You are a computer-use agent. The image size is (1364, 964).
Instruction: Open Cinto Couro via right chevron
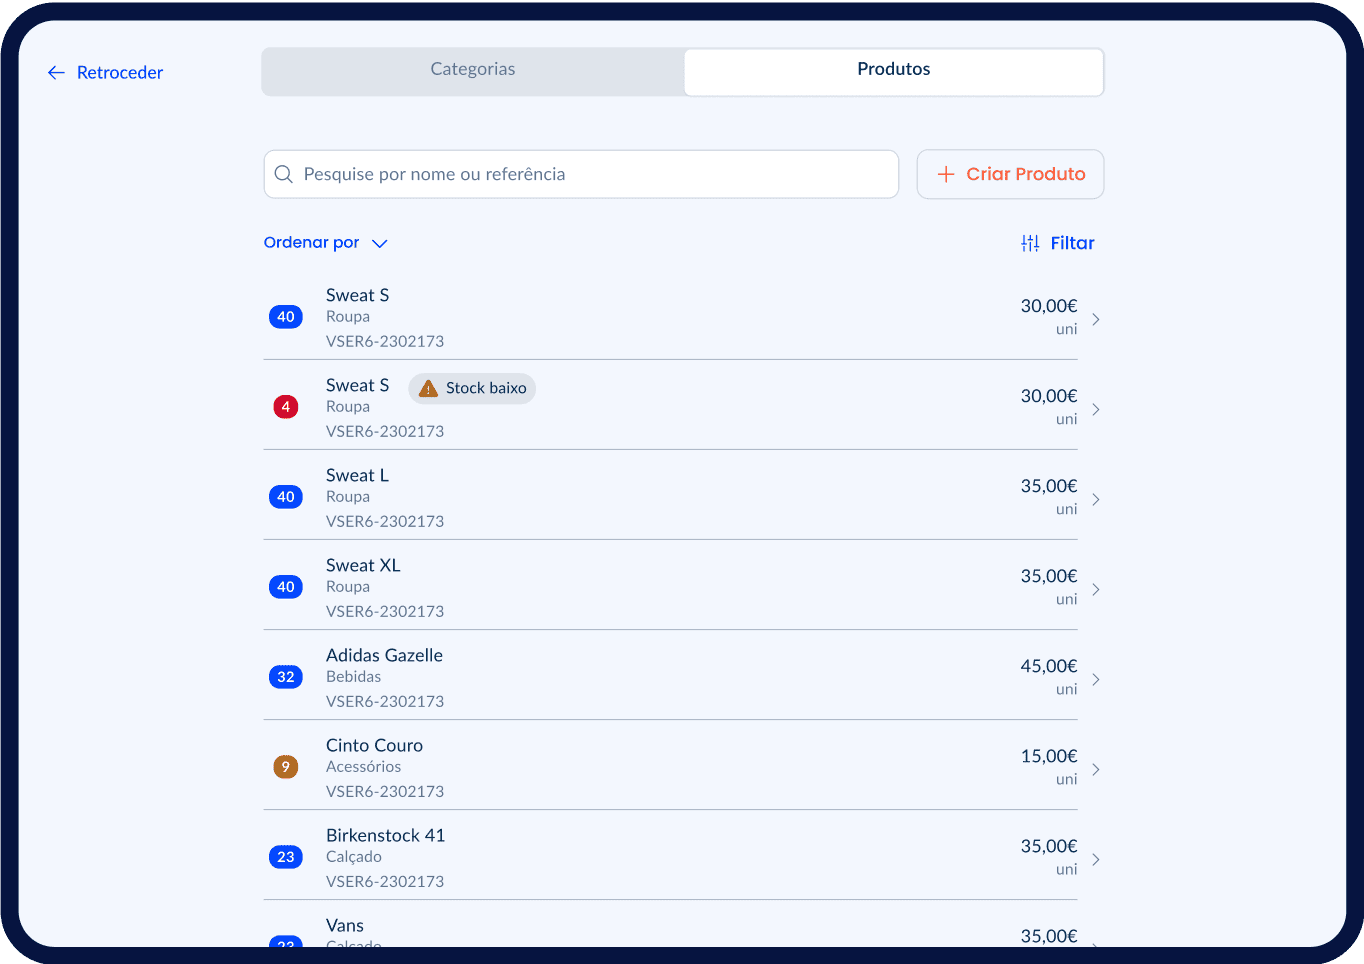(x=1096, y=769)
